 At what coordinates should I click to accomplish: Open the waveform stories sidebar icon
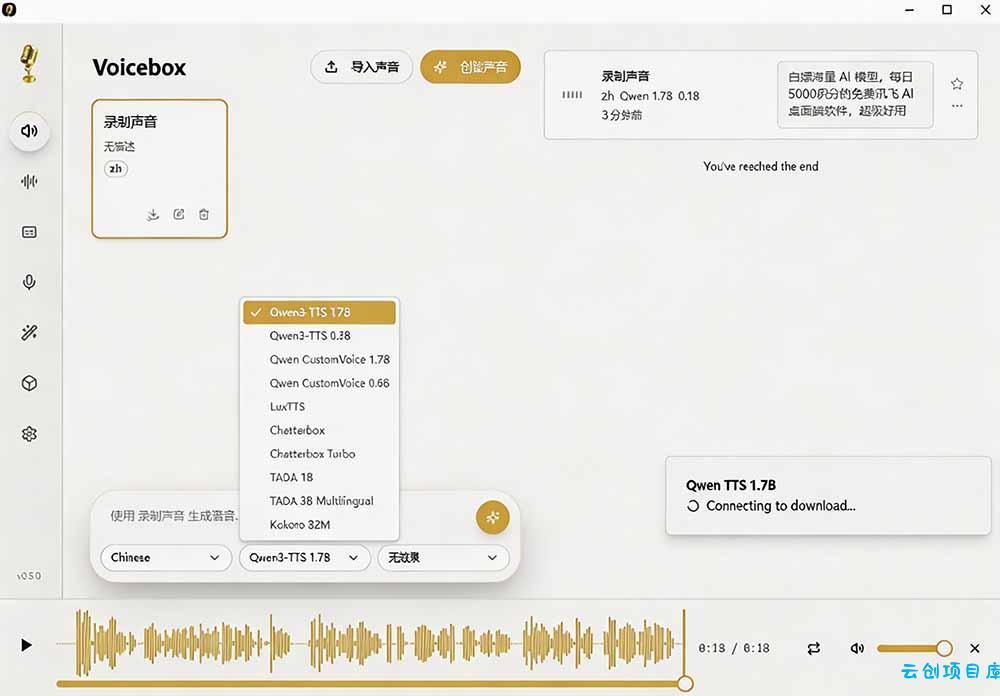pyautogui.click(x=29, y=182)
